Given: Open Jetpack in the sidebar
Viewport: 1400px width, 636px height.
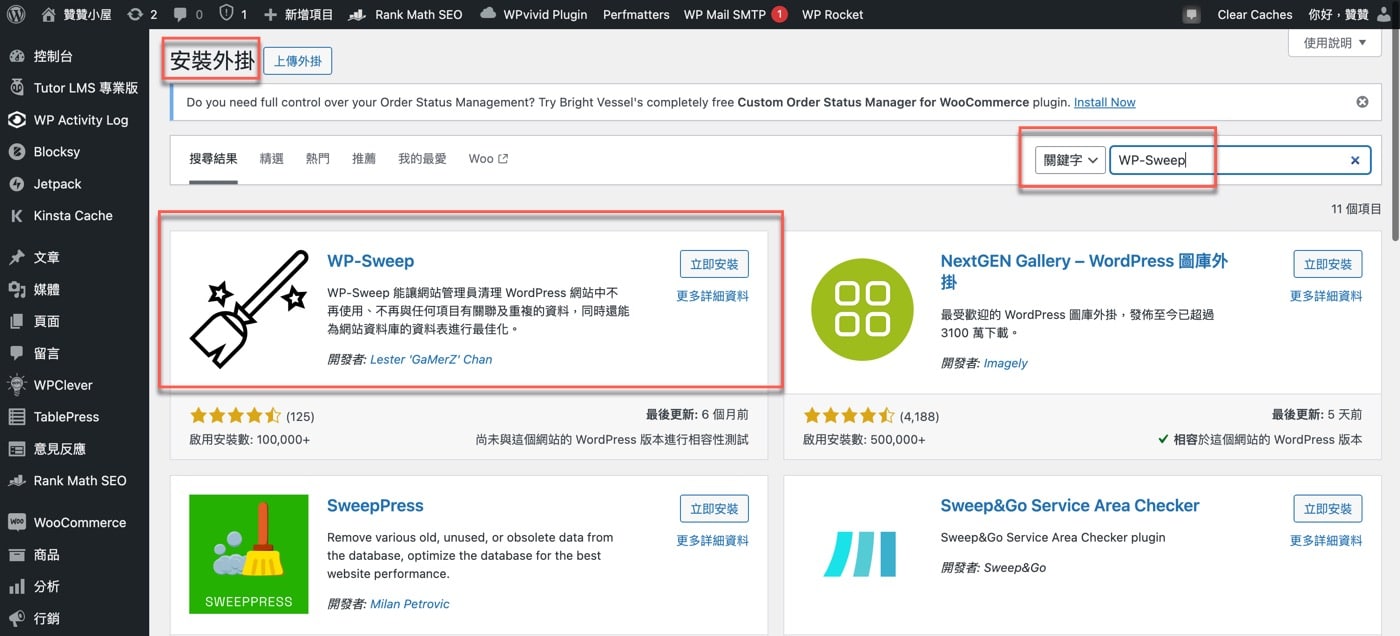Looking at the screenshot, I should tap(74, 184).
